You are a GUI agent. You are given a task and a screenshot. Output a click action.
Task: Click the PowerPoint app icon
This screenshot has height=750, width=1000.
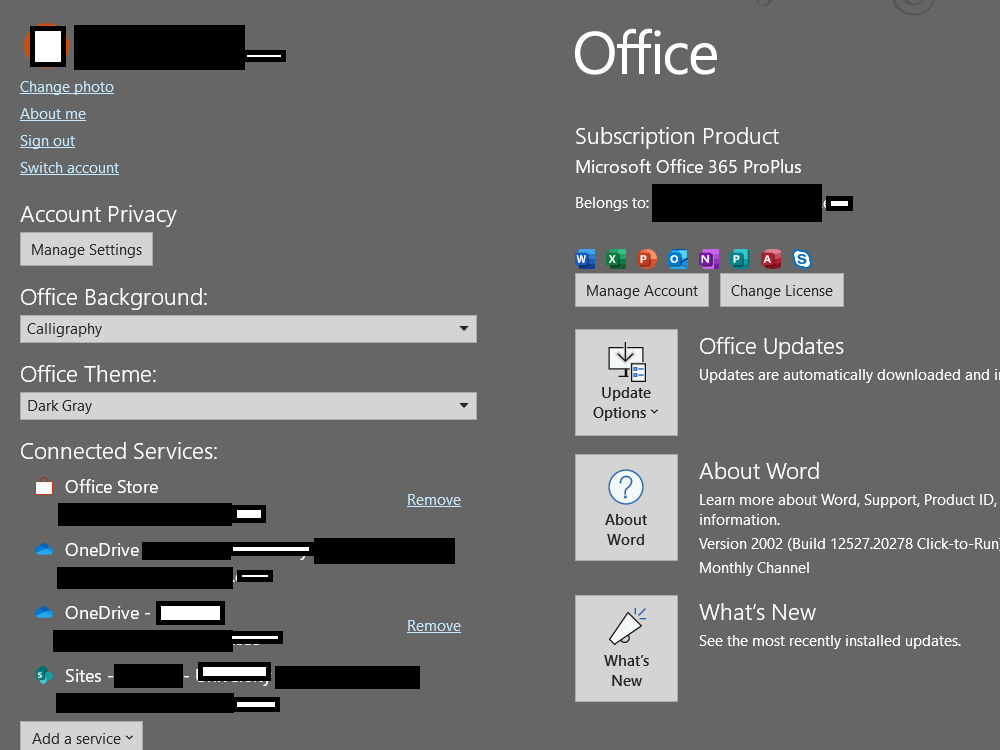tap(647, 259)
